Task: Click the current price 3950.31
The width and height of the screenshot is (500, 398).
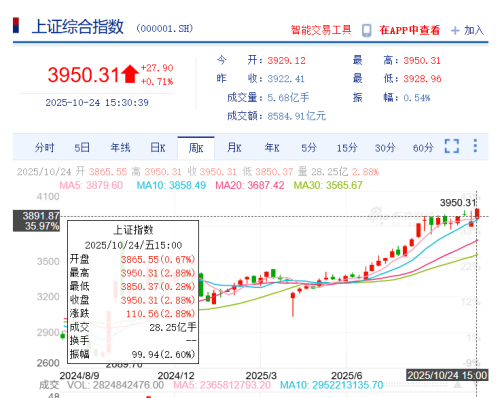Action: point(83,74)
